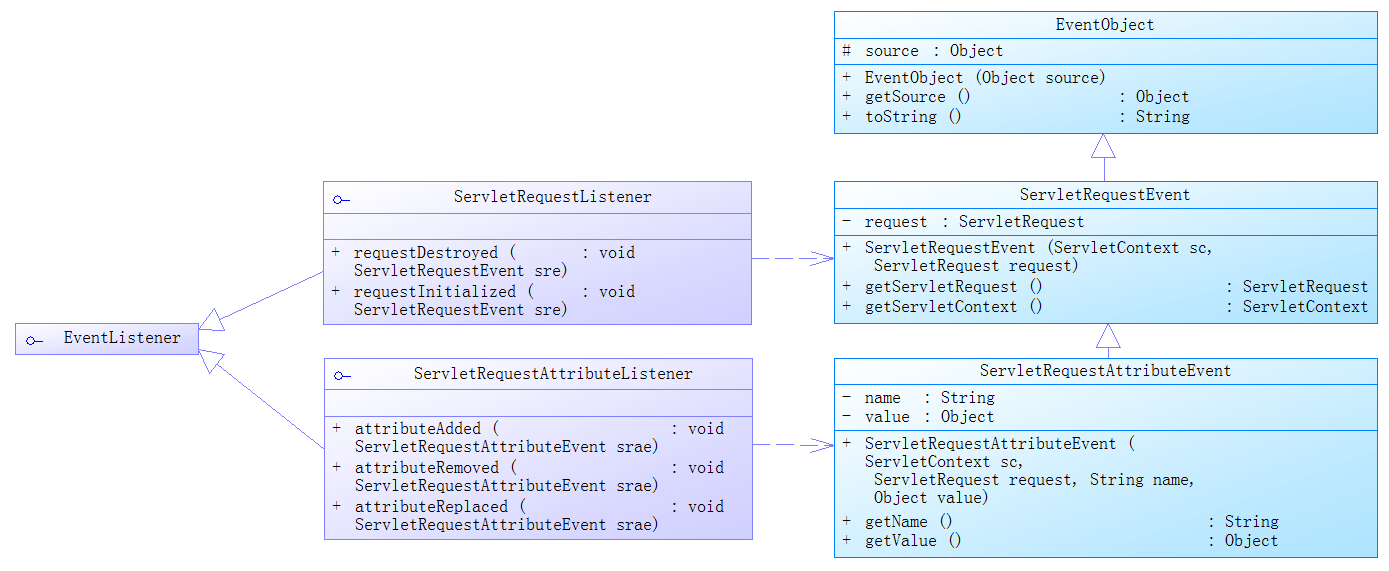The height and width of the screenshot is (571, 1389).
Task: Click the ServletRequestAttributeListener interface lollipop icon
Action: click(x=342, y=376)
